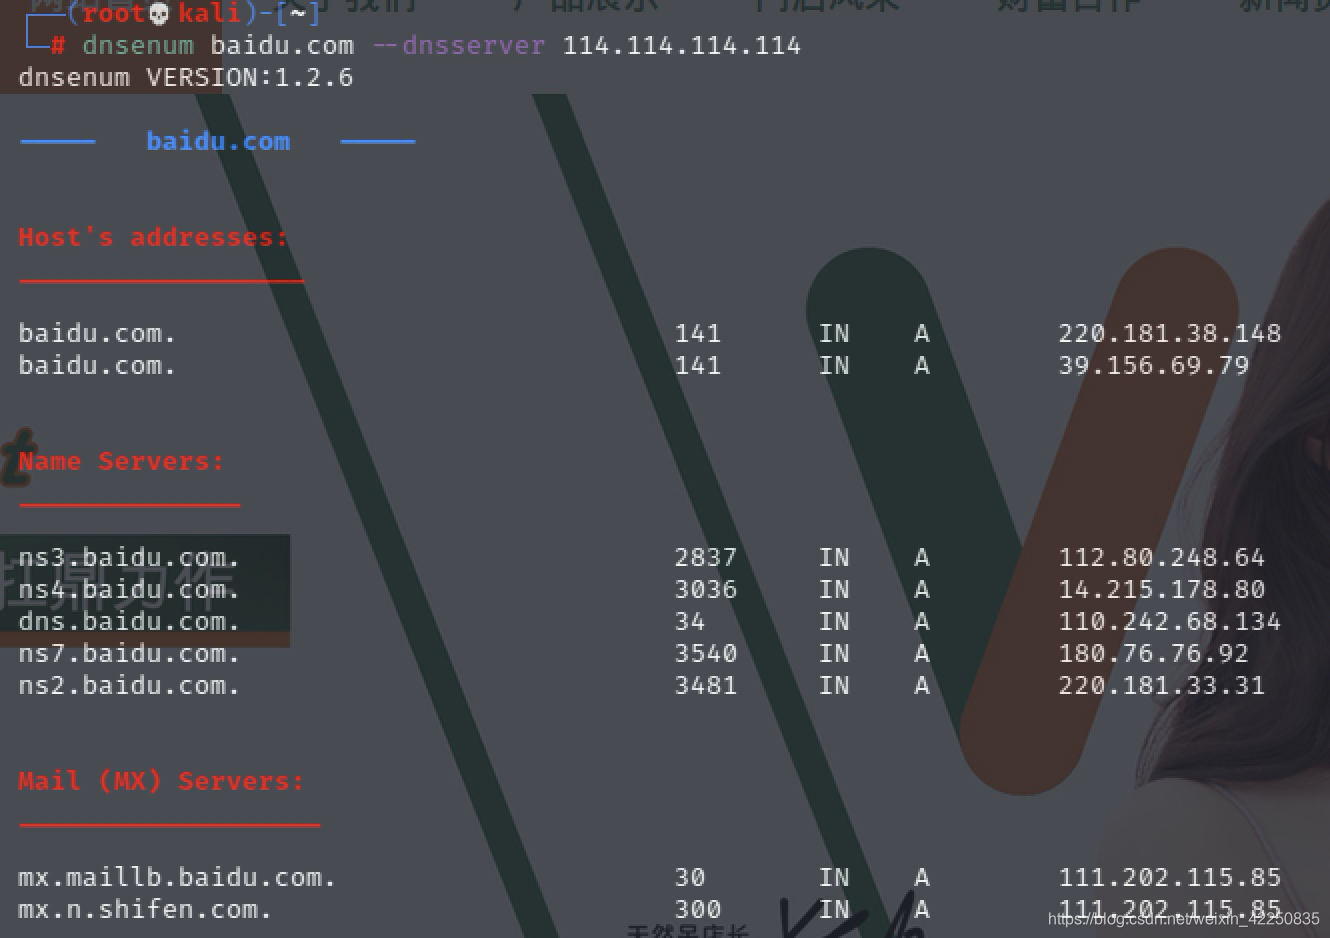
Task: Click the TTL value 3036
Action: tap(706, 589)
